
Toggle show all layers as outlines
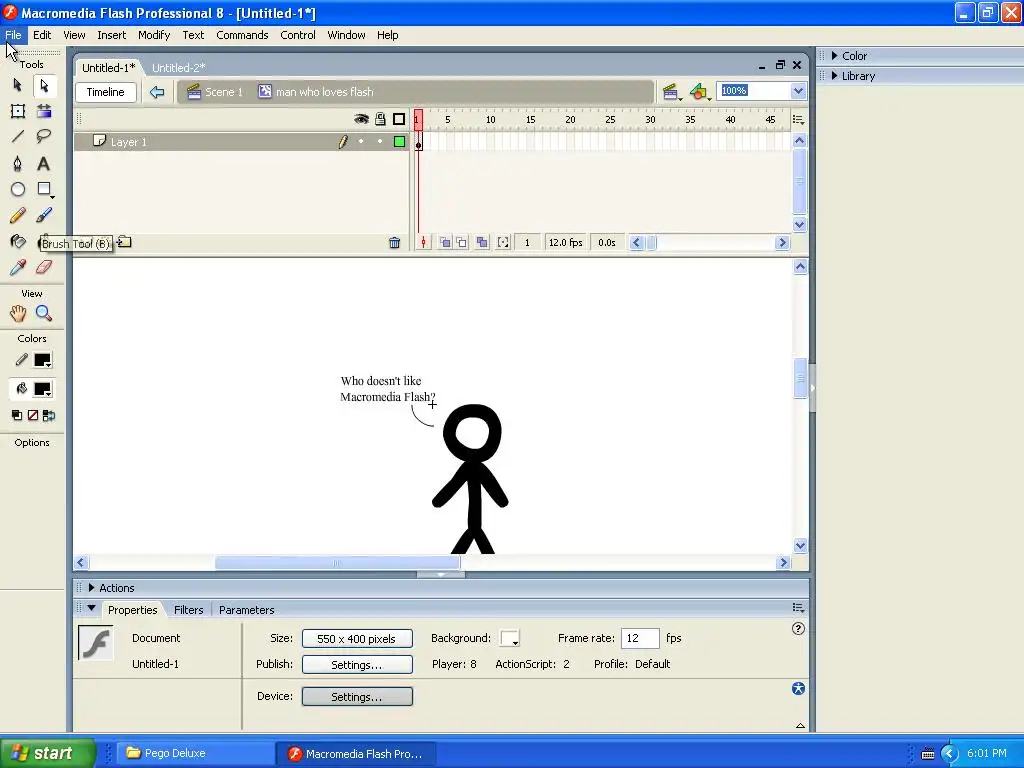click(x=399, y=119)
